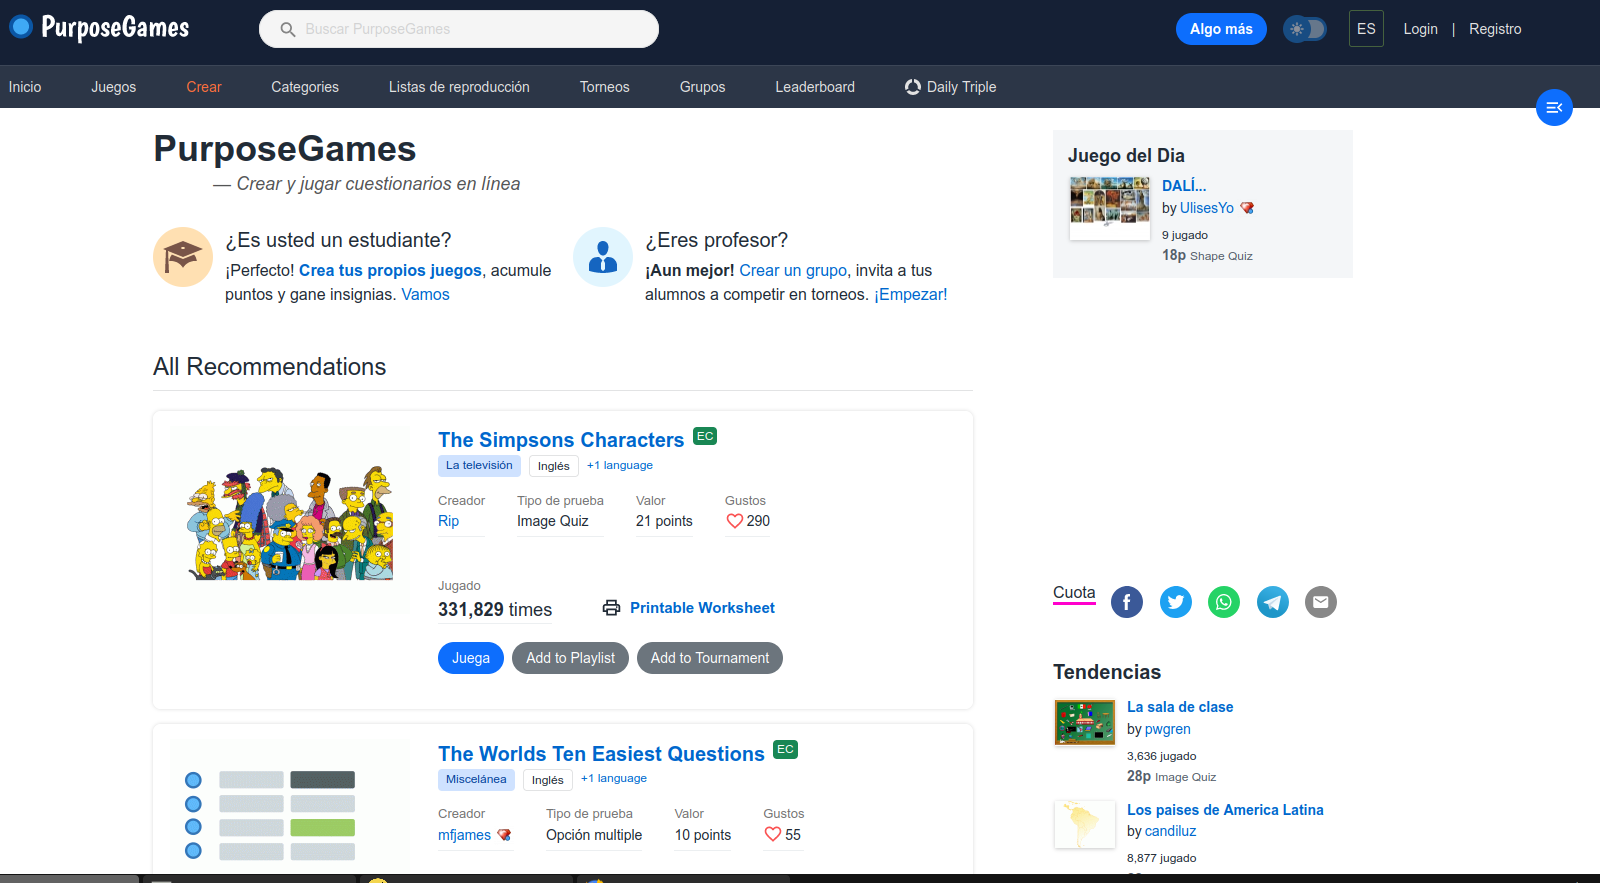This screenshot has width=1600, height=883.
Task: Select the La televisión category tag
Action: tap(479, 465)
